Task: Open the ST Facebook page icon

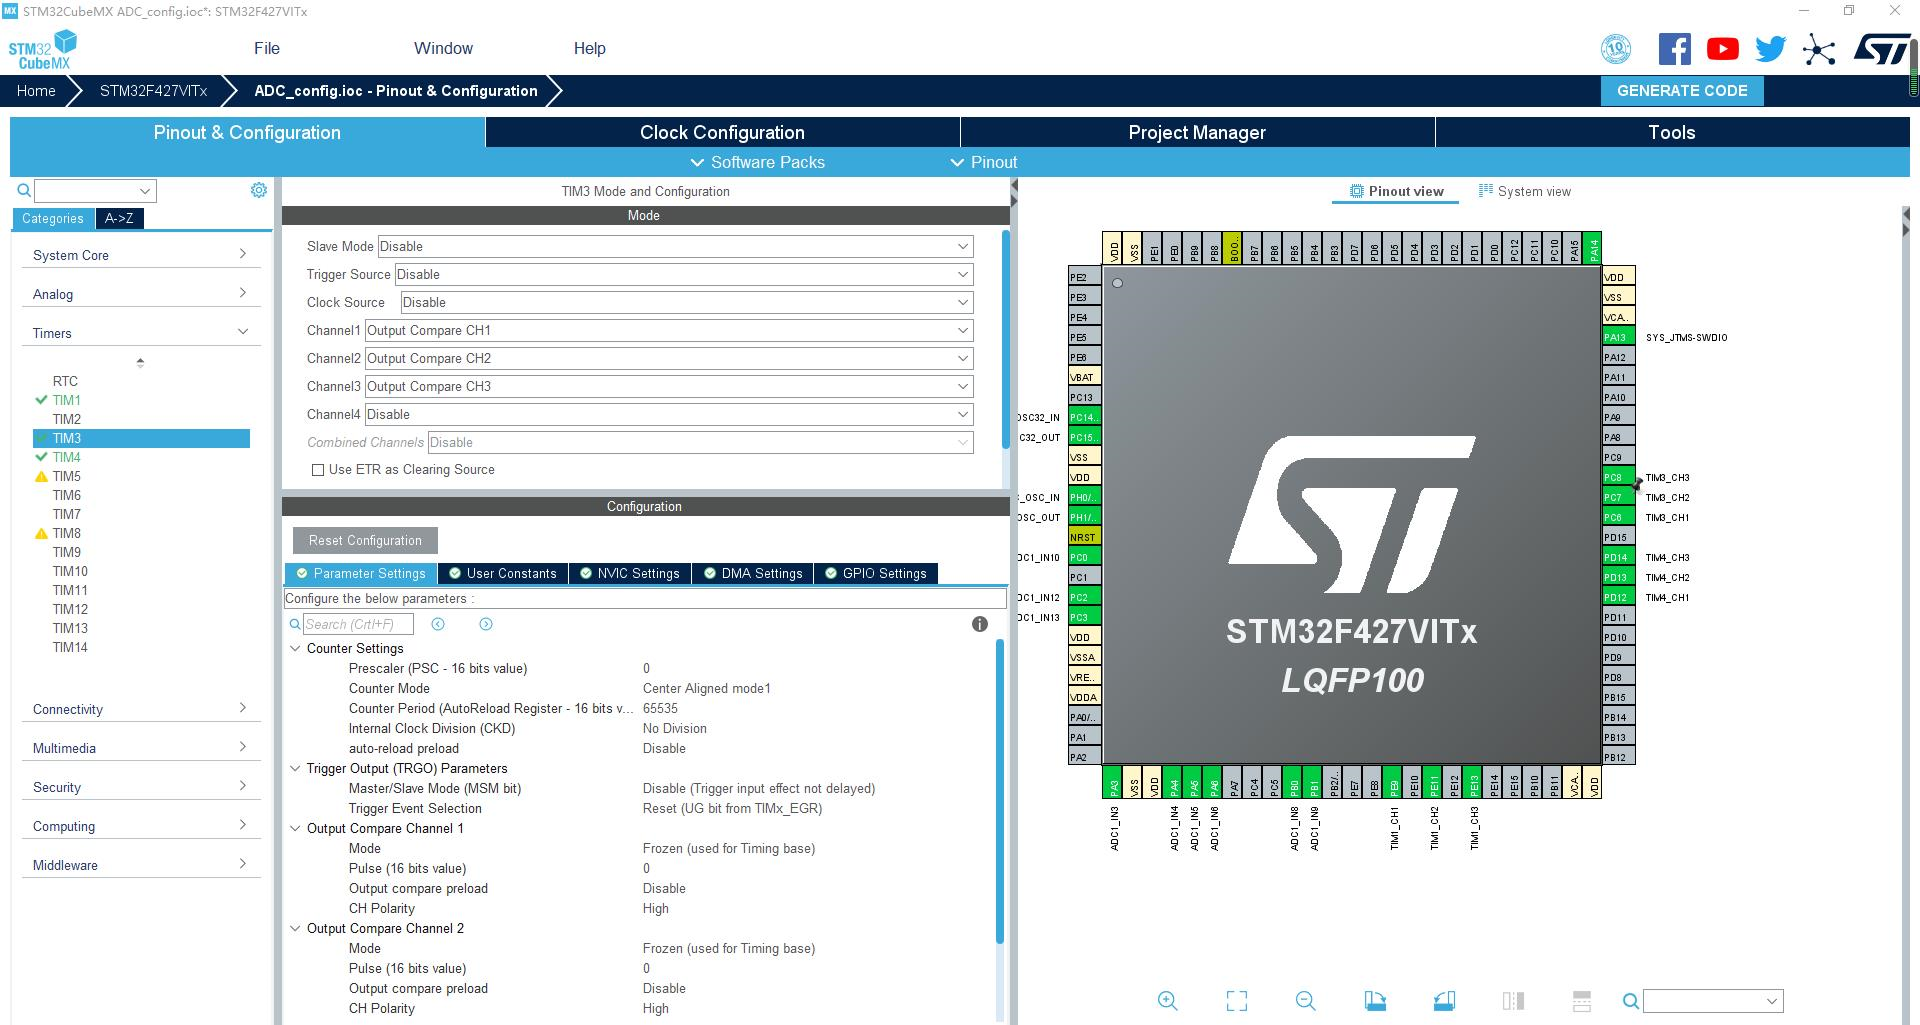Action: point(1675,49)
